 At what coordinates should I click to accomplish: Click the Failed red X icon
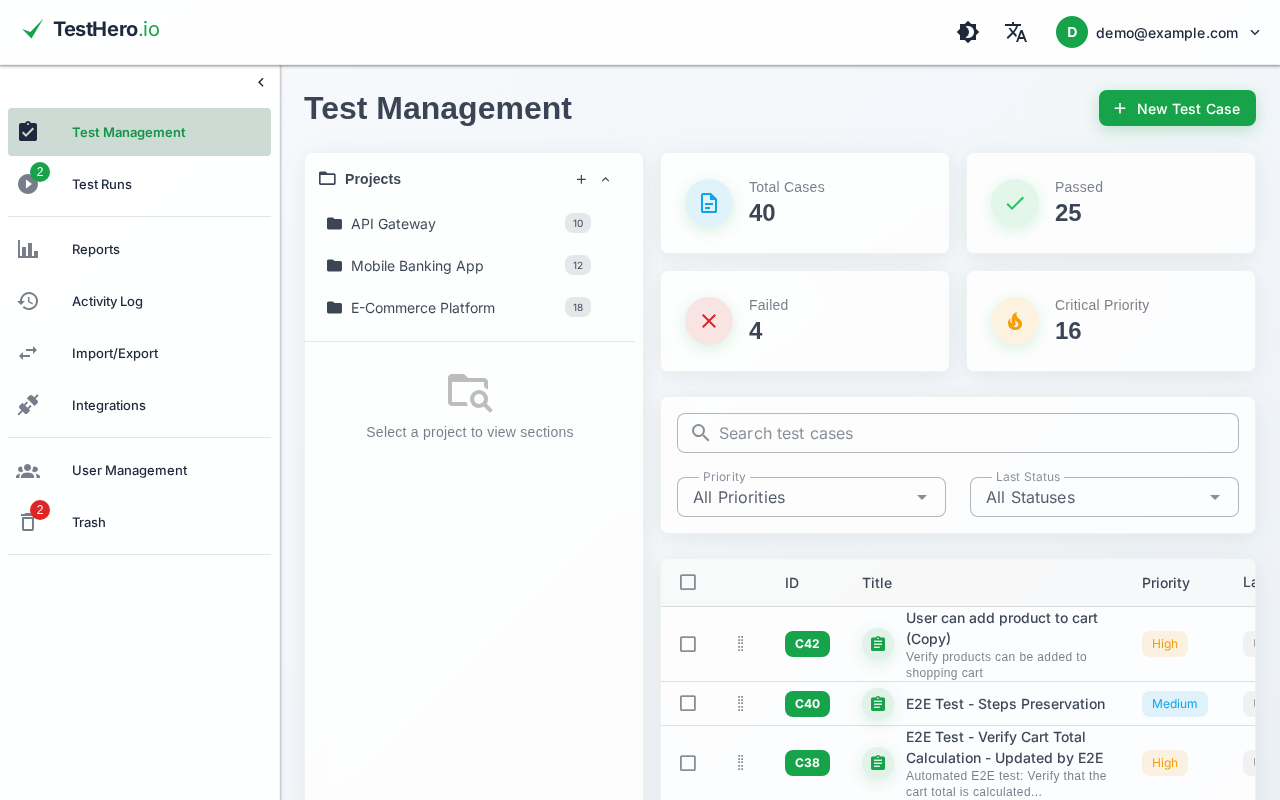click(709, 321)
